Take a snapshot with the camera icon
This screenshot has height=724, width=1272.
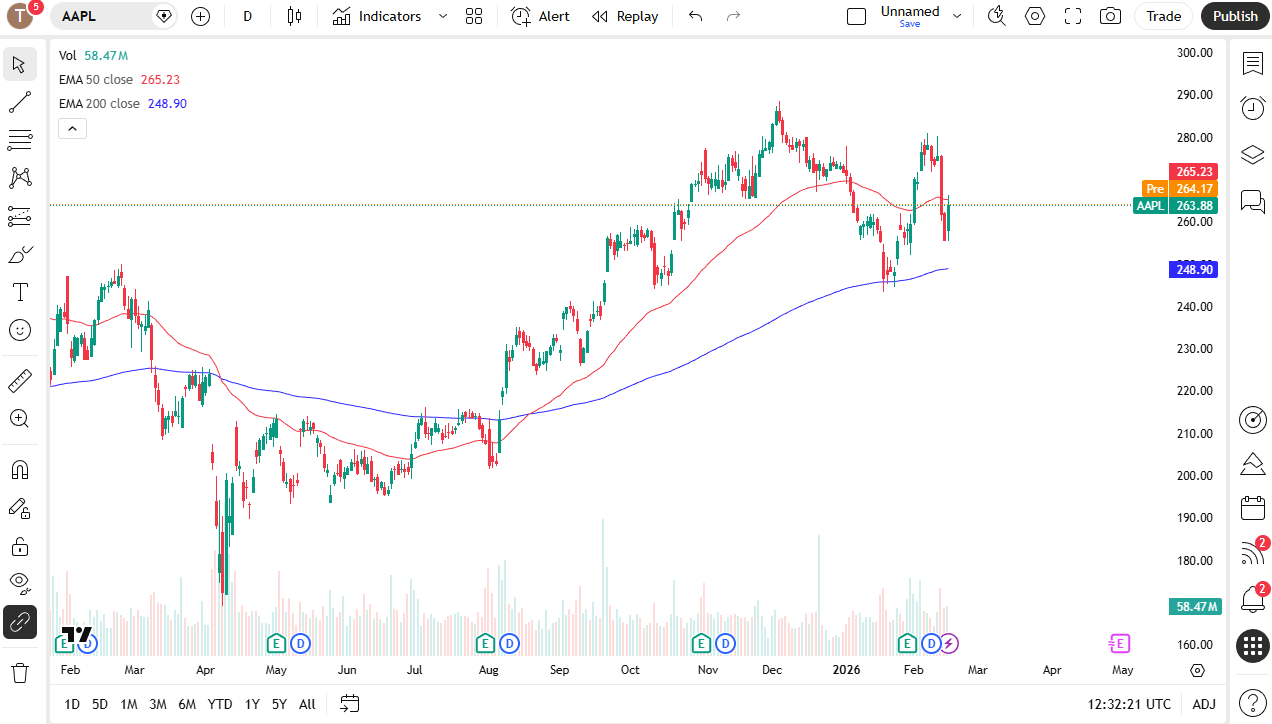(x=1110, y=16)
